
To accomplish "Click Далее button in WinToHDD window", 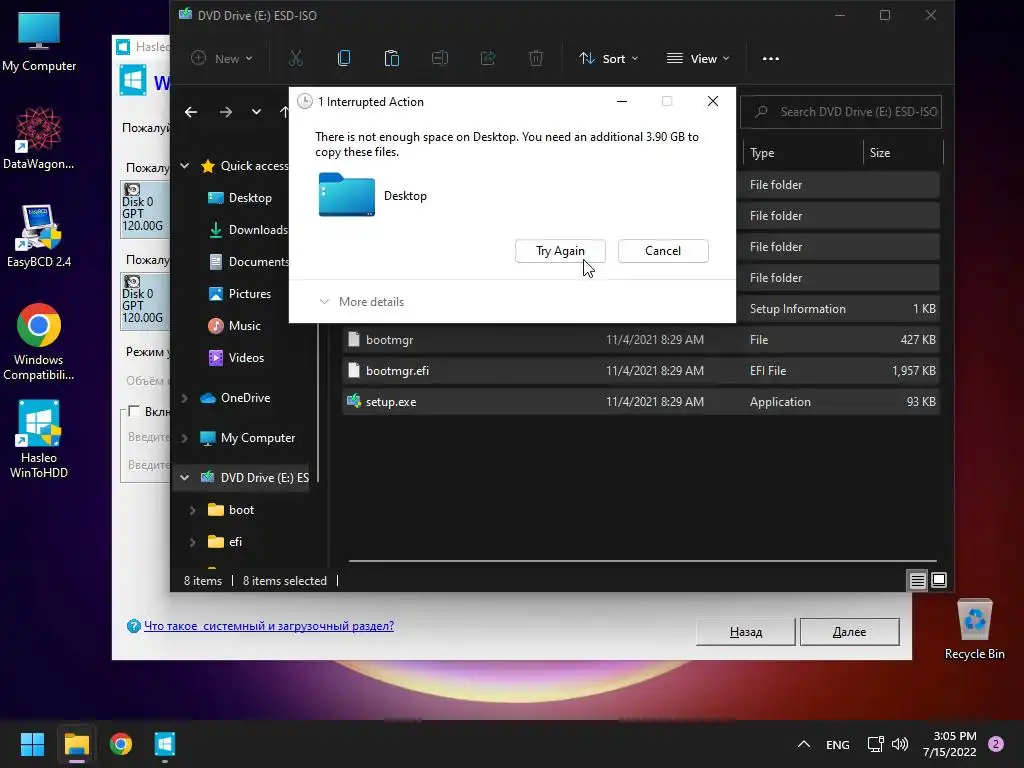I will click(850, 632).
